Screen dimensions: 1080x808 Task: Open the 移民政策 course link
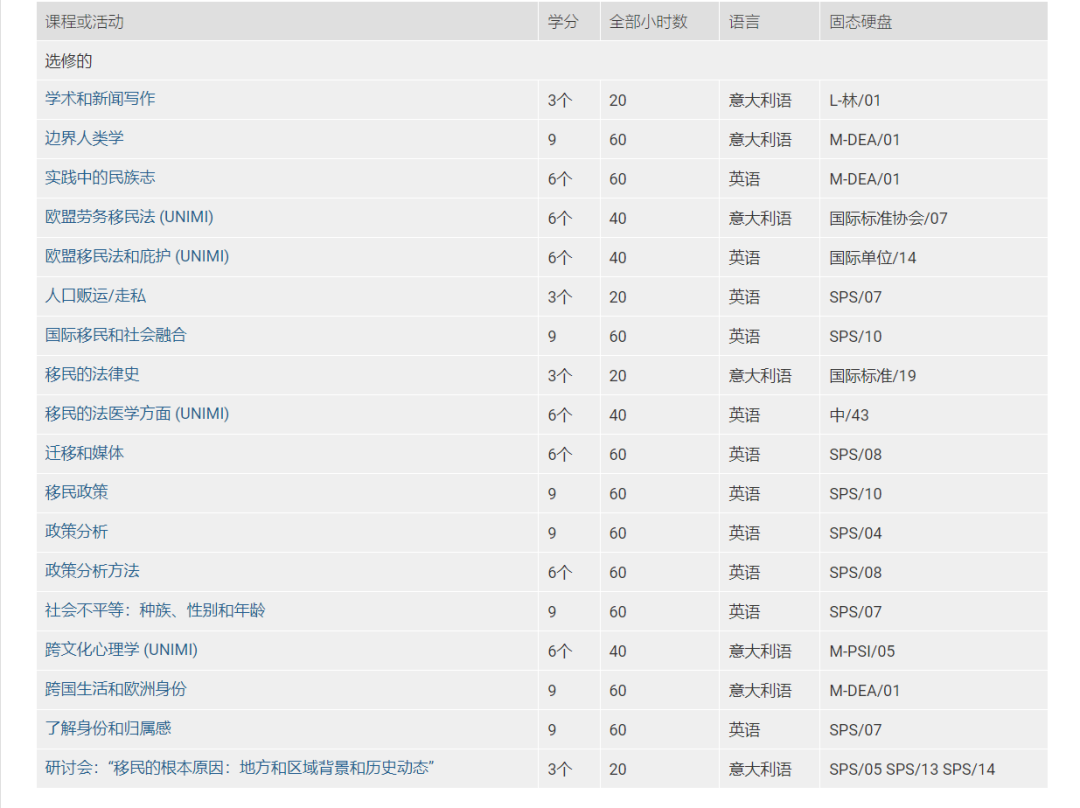coord(76,493)
